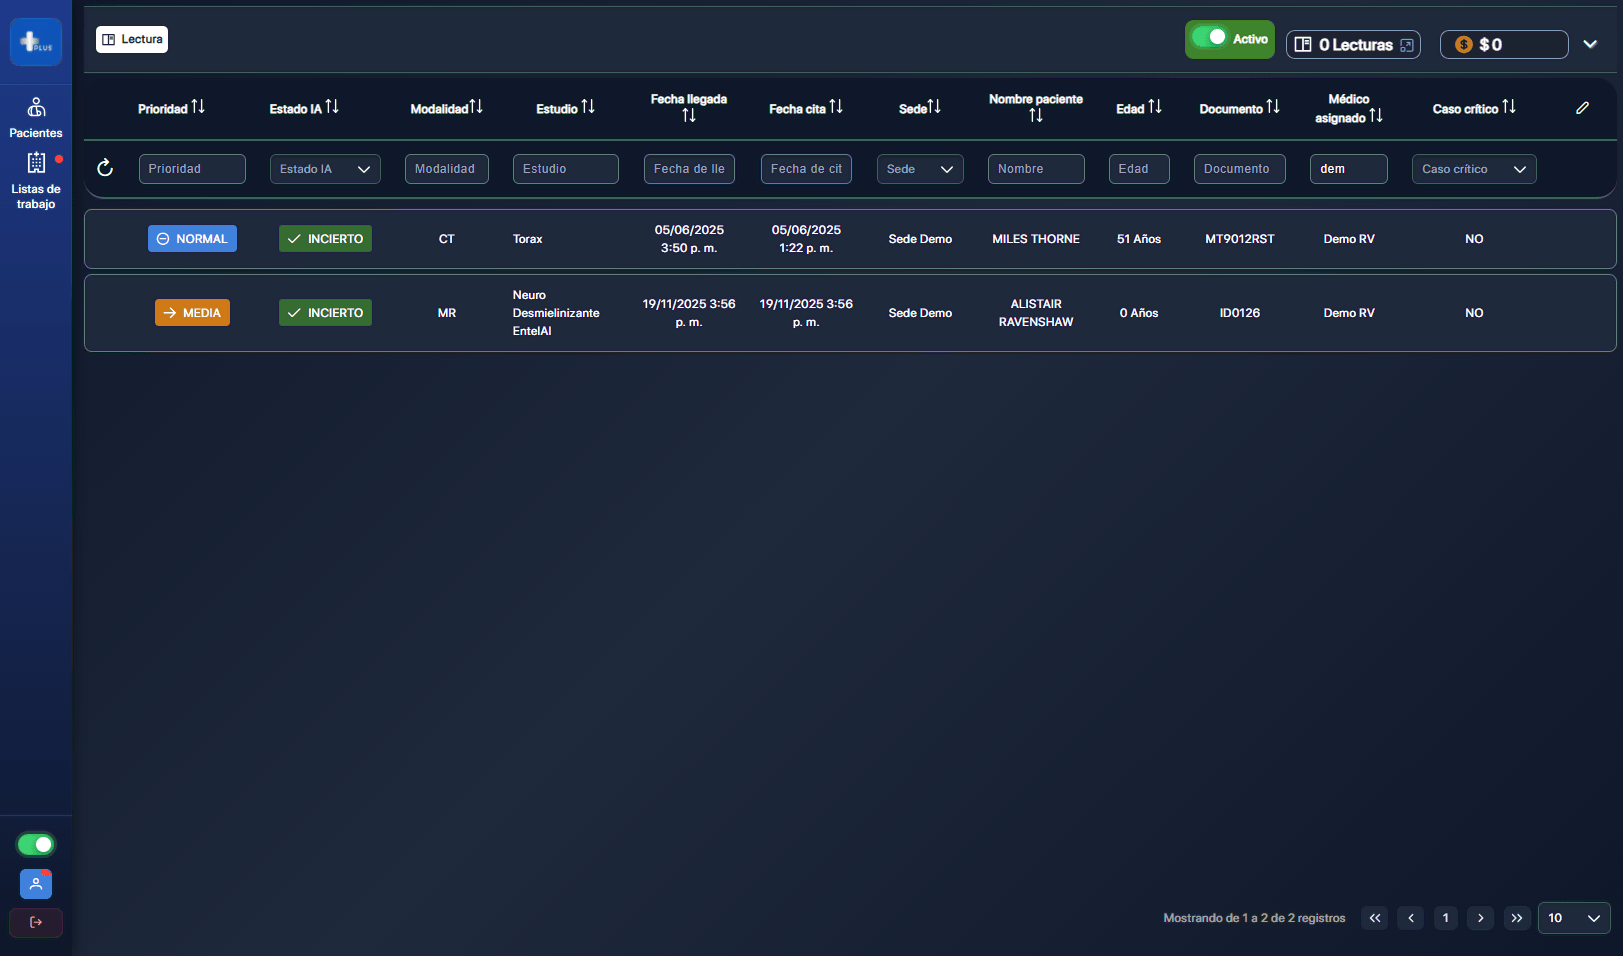Go to the last page of results

(1517, 918)
